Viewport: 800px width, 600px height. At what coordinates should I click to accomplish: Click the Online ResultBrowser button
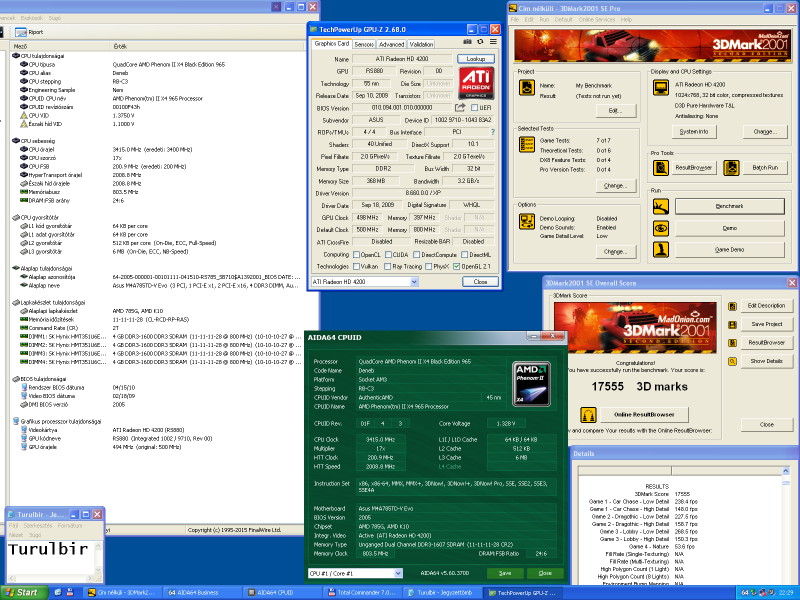644,414
